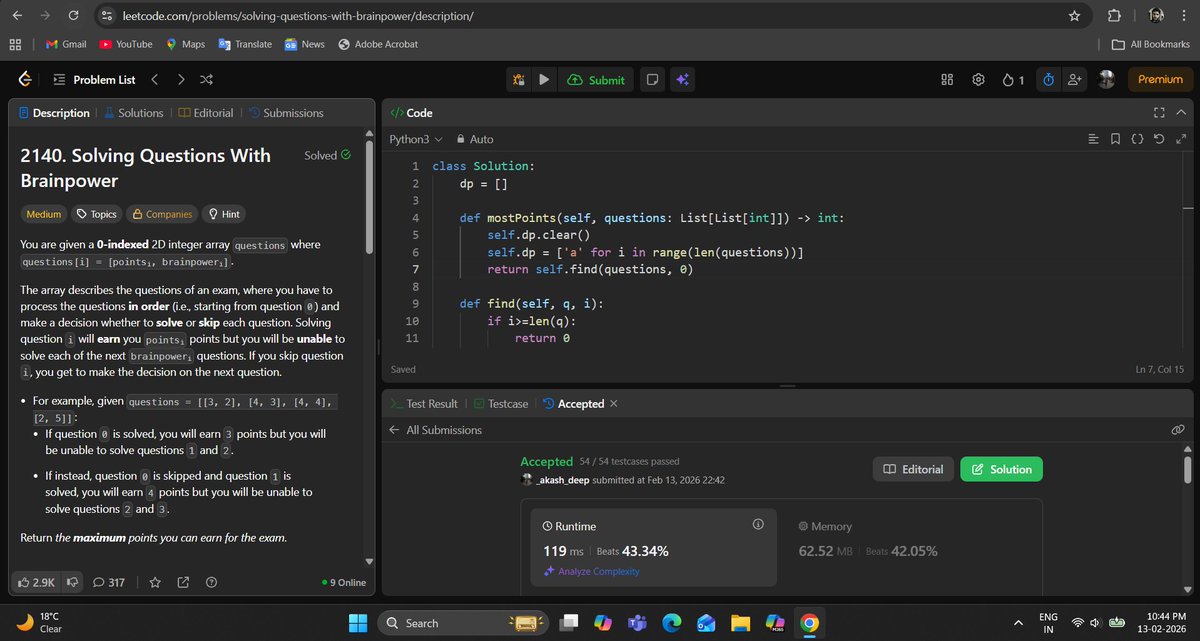Click the green Submit button
This screenshot has height=641, width=1200.
tap(596, 80)
